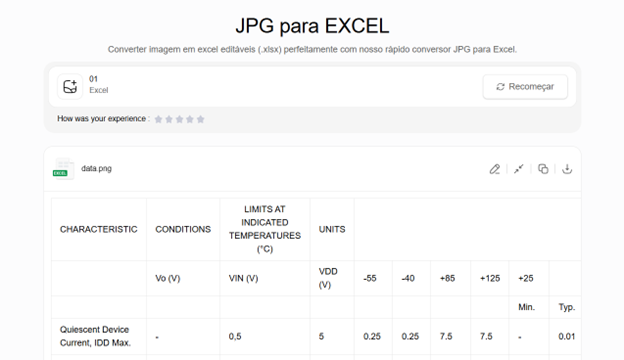Click the collapse arrows icon
This screenshot has height=360, width=624.
tap(519, 169)
